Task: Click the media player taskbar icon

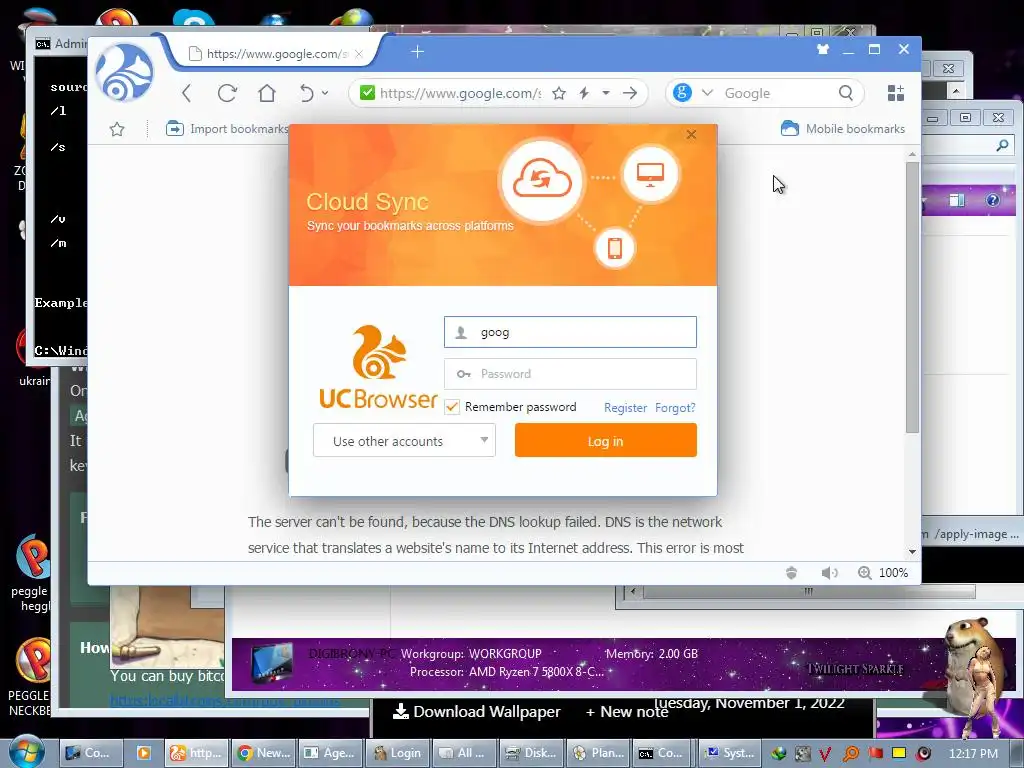Action: point(144,753)
